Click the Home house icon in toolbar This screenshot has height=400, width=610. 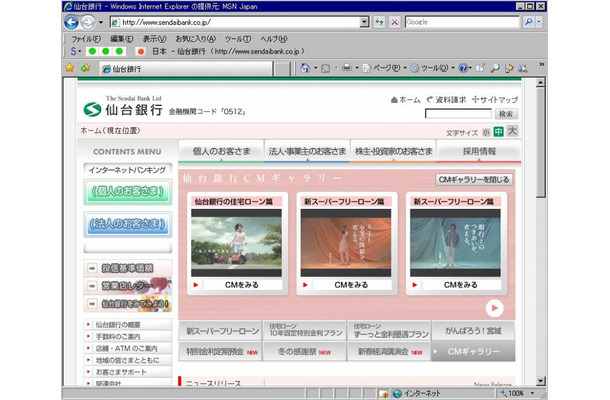(x=305, y=68)
